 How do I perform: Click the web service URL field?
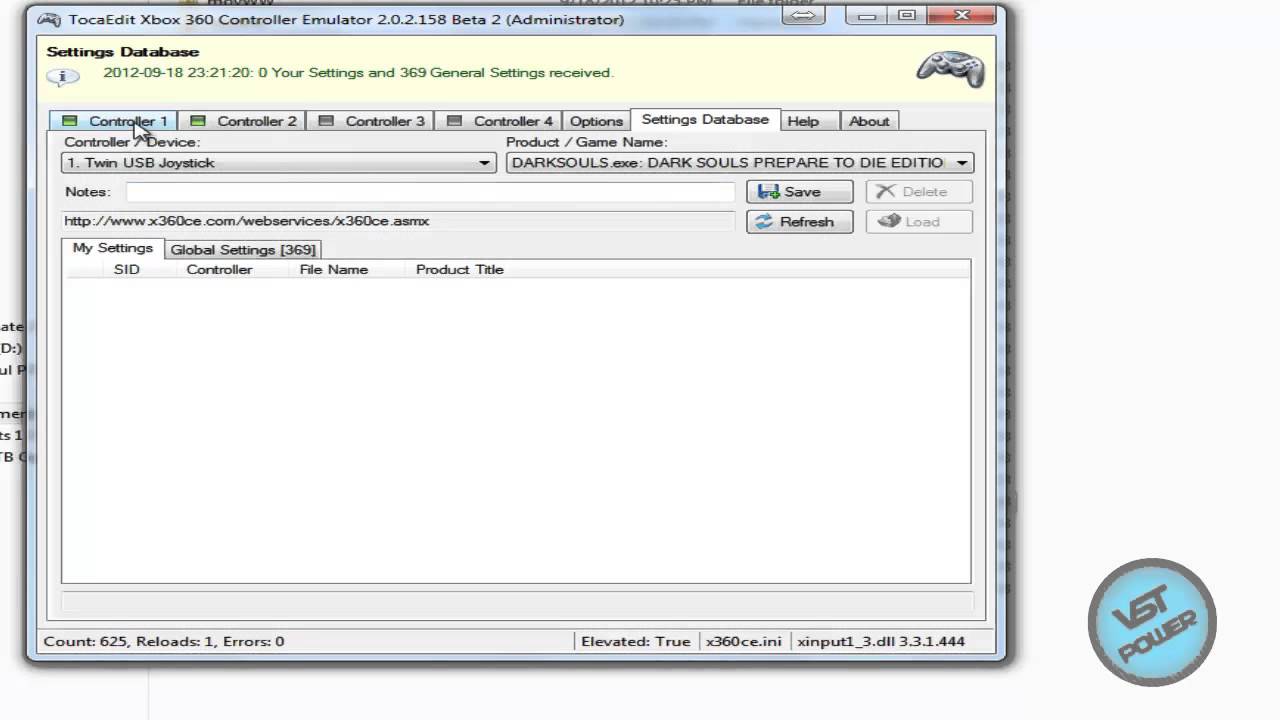click(x=398, y=221)
